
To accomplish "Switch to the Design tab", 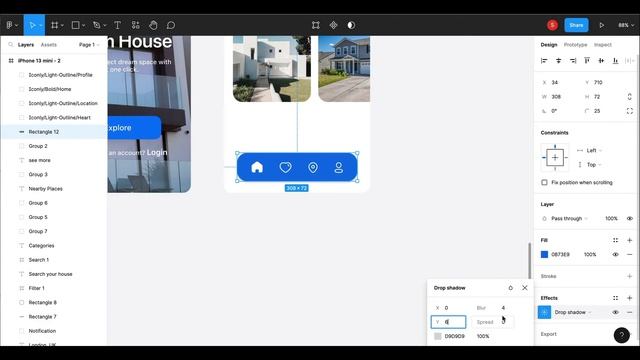I will tap(549, 45).
